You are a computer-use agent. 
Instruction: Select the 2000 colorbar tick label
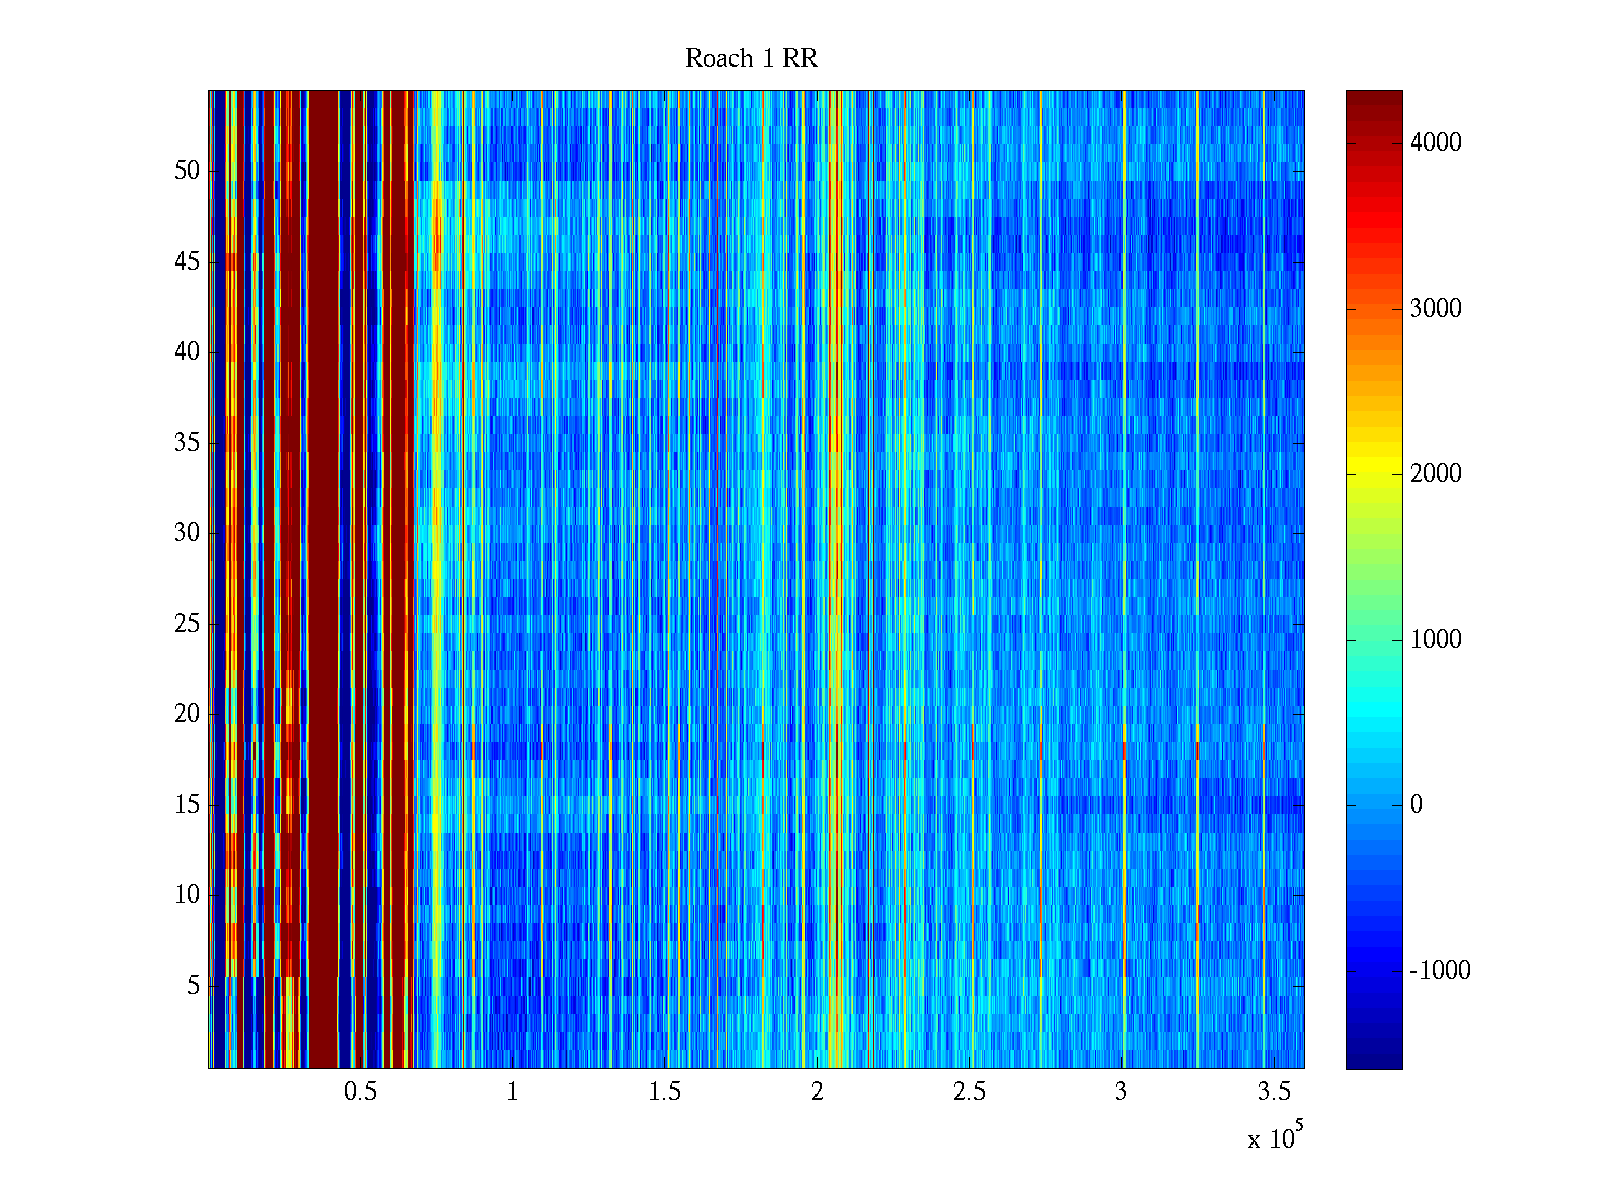[1435, 474]
